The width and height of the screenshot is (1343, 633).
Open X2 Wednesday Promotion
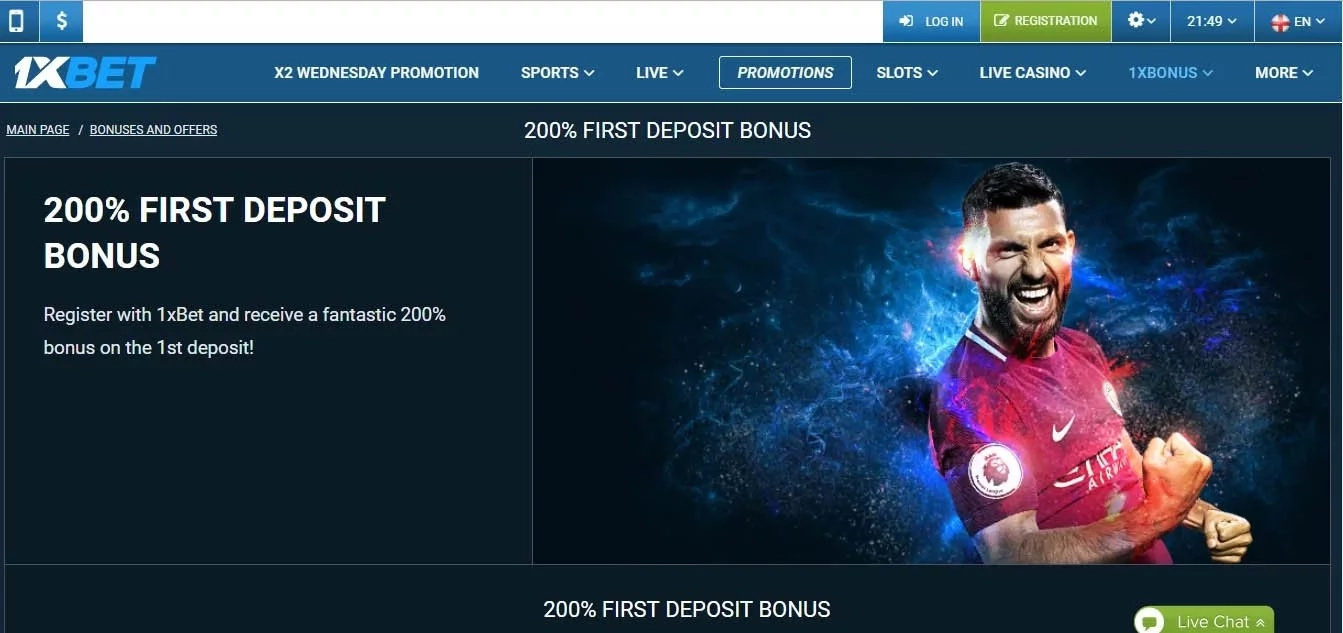pos(376,73)
